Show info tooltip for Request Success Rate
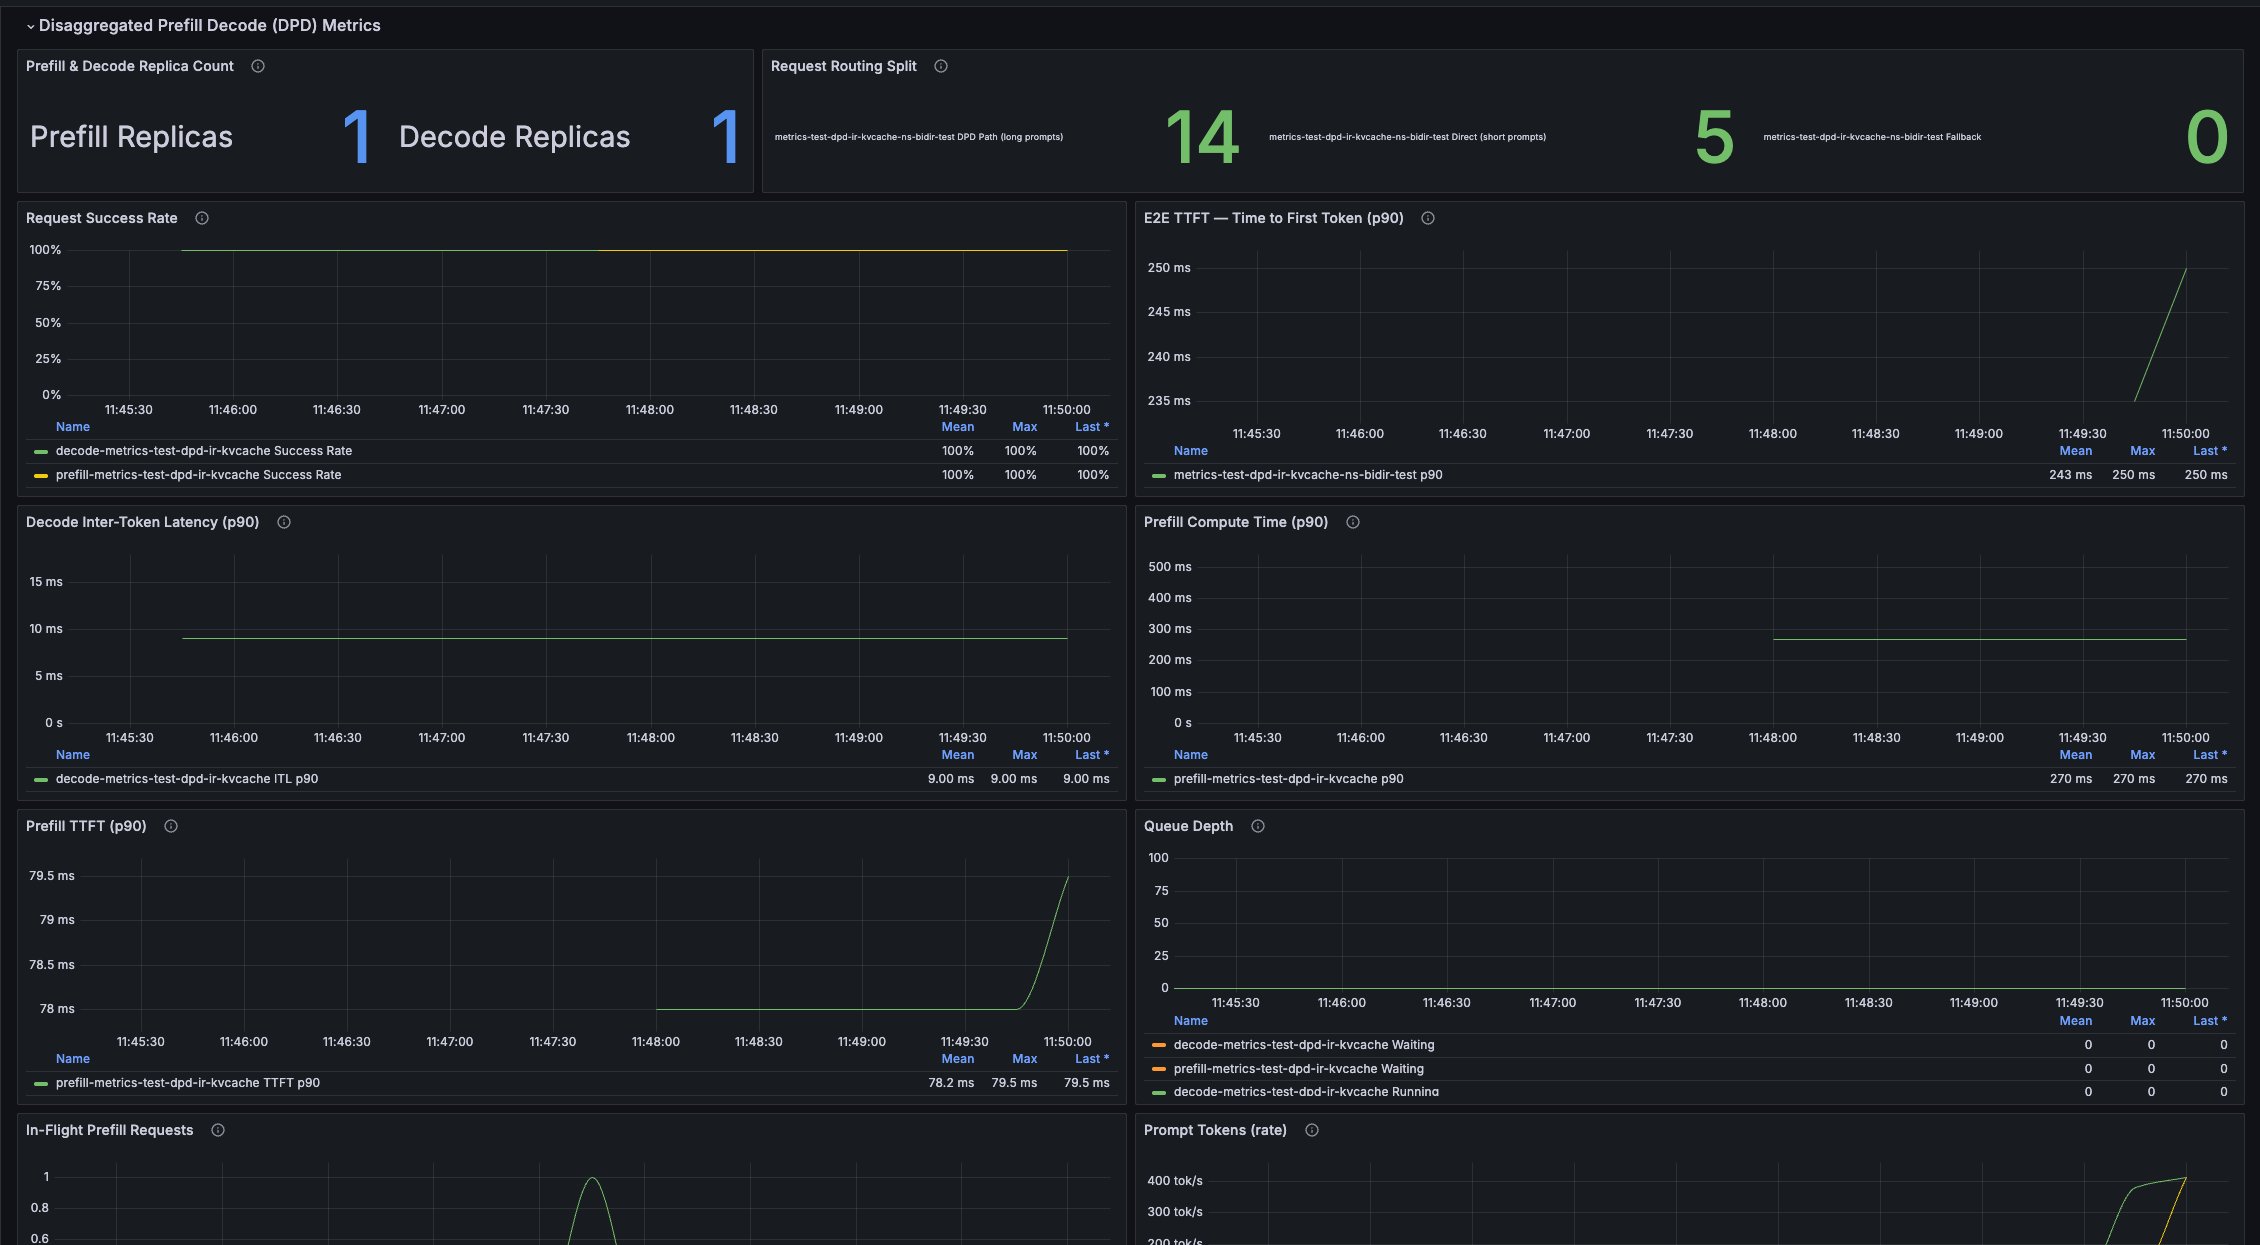Screen dimensions: 2260x1245 [202, 218]
